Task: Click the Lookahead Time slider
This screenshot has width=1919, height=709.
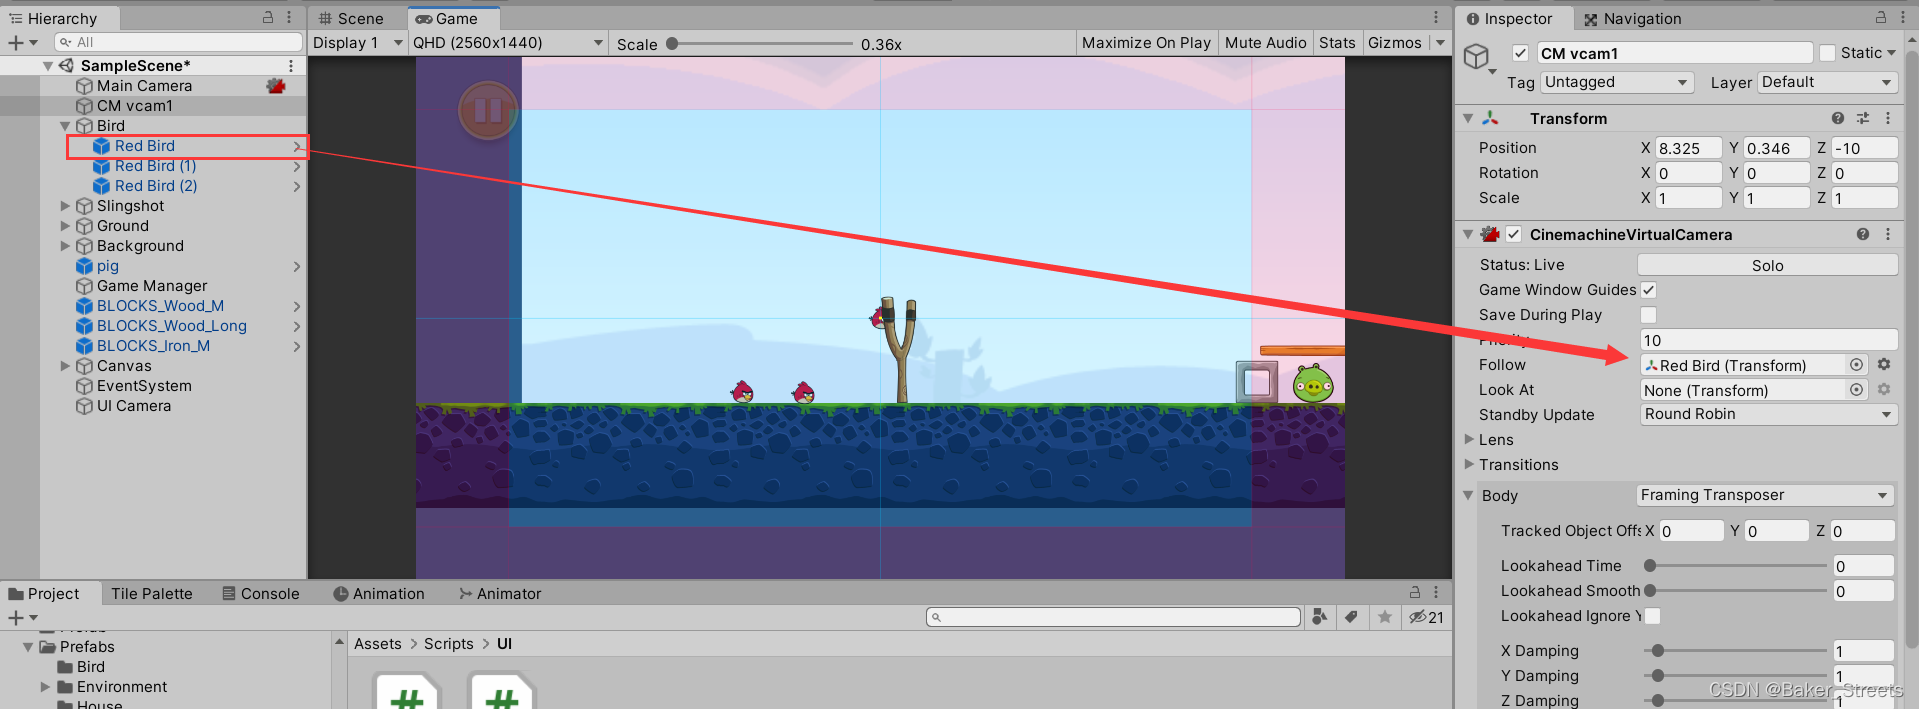Action: pyautogui.click(x=1736, y=566)
